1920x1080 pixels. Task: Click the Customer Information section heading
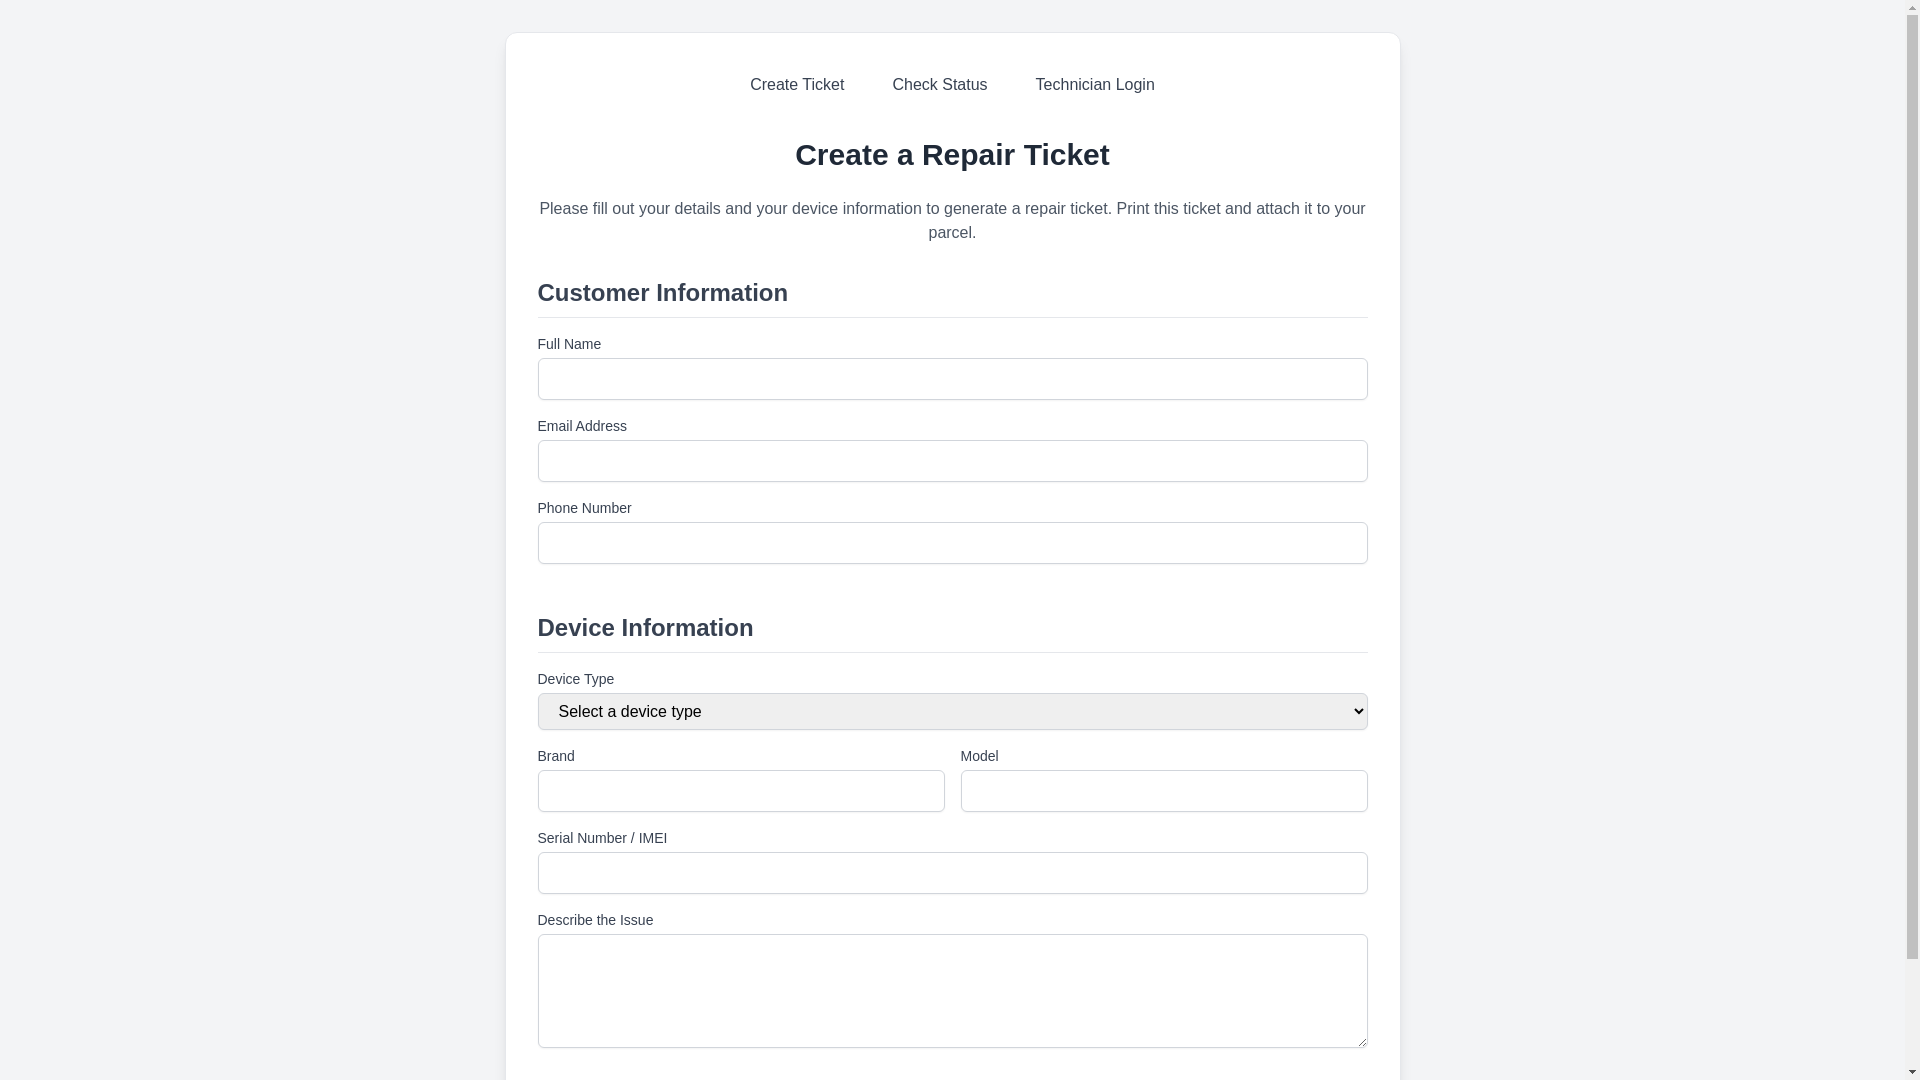(662, 293)
